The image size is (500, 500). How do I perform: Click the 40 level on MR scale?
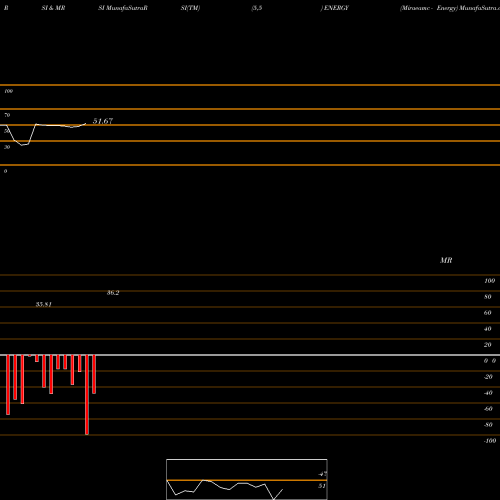(487, 329)
